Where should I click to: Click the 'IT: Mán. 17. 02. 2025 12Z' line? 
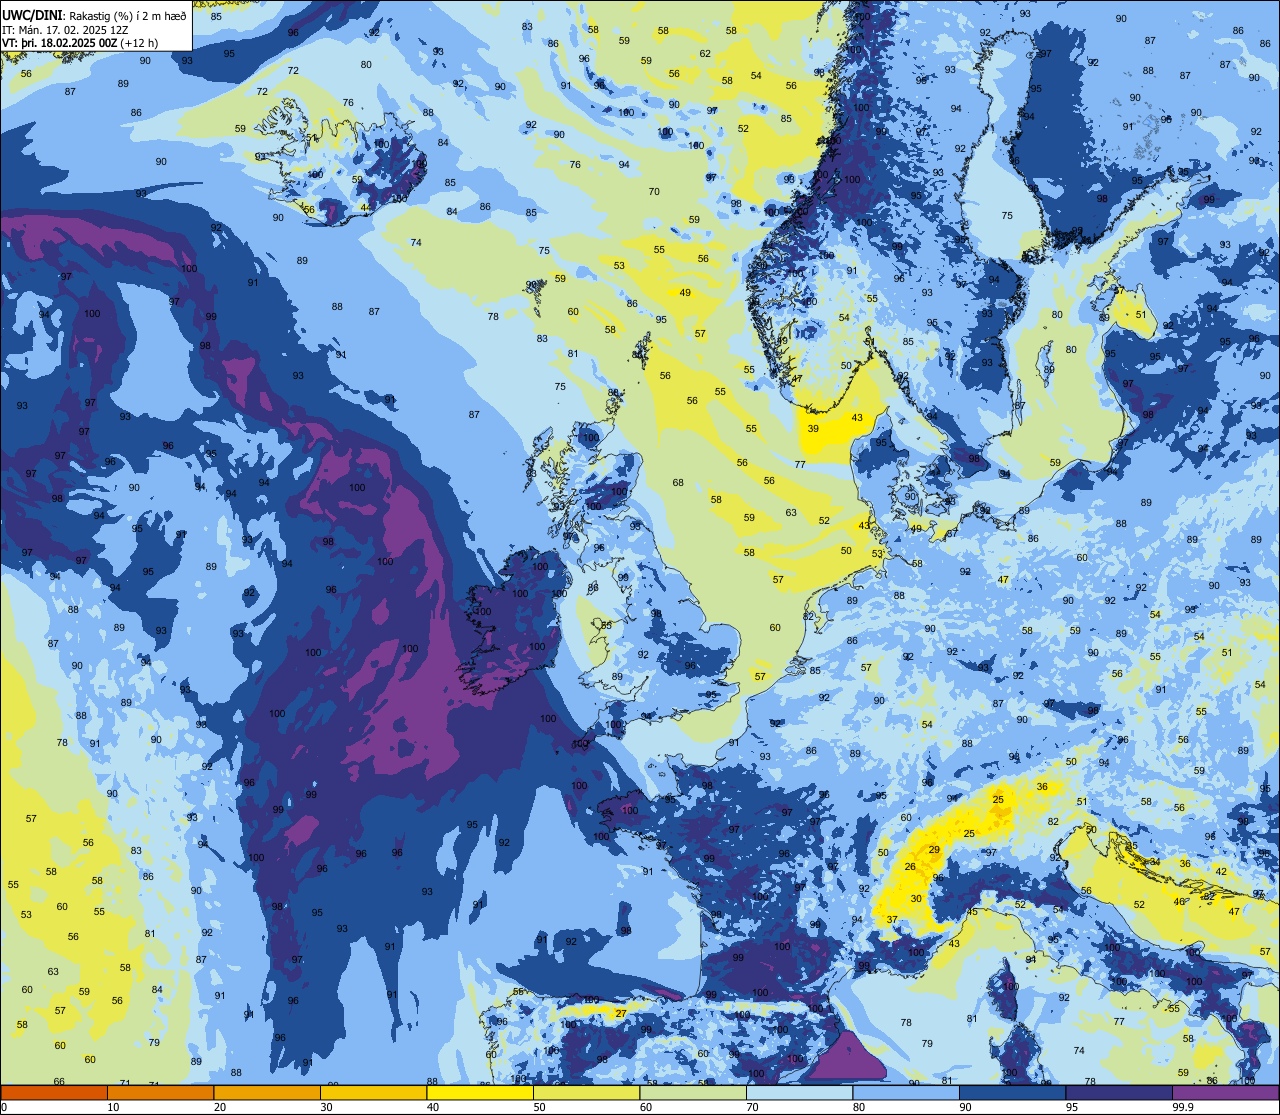pos(65,29)
